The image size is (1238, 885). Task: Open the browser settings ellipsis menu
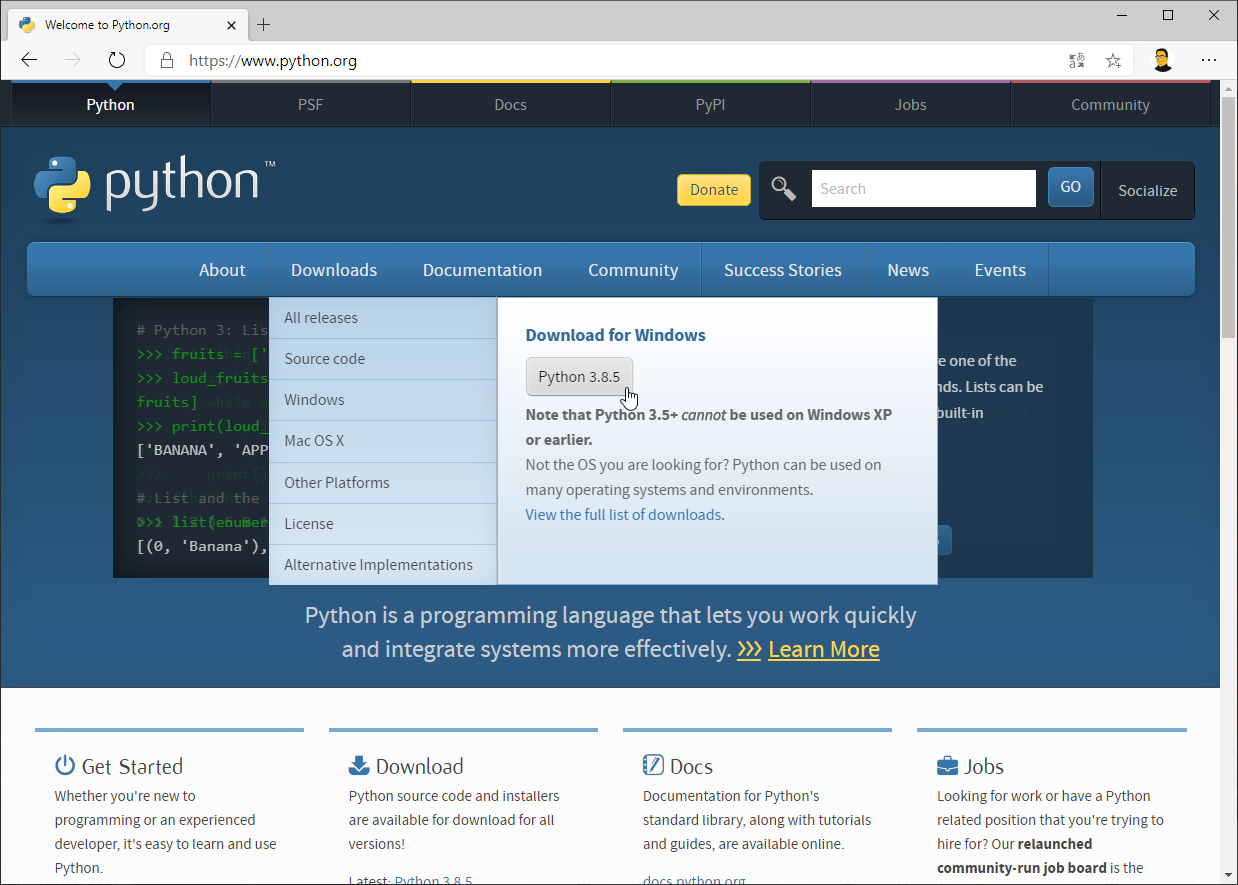[1209, 60]
